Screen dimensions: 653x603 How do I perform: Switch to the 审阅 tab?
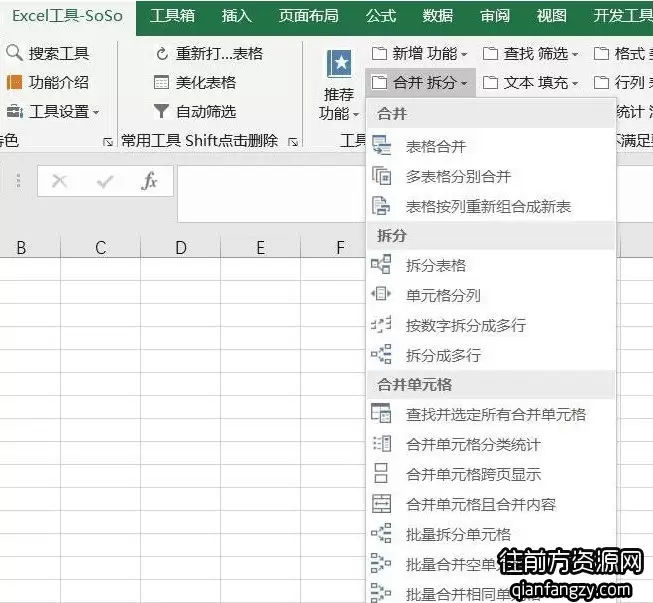(x=495, y=16)
